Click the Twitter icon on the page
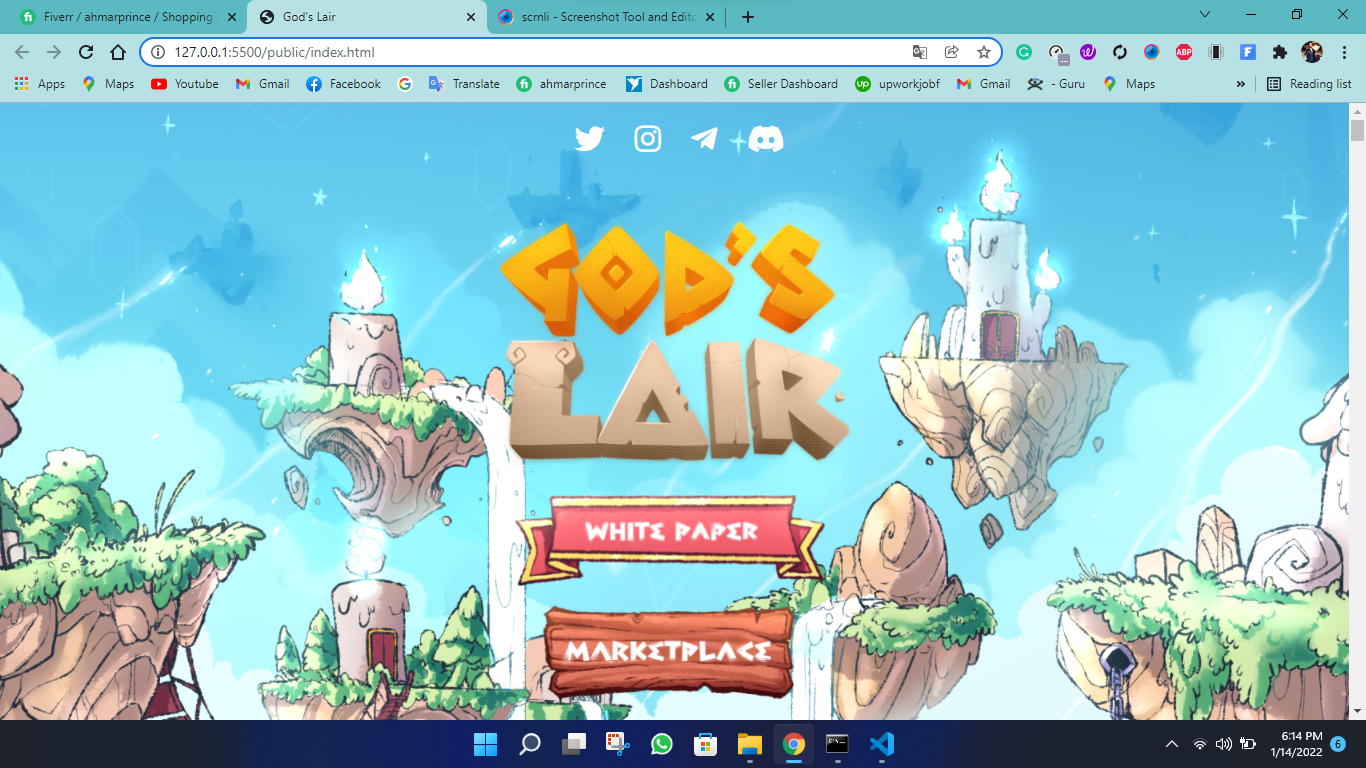The image size is (1366, 768). (589, 138)
